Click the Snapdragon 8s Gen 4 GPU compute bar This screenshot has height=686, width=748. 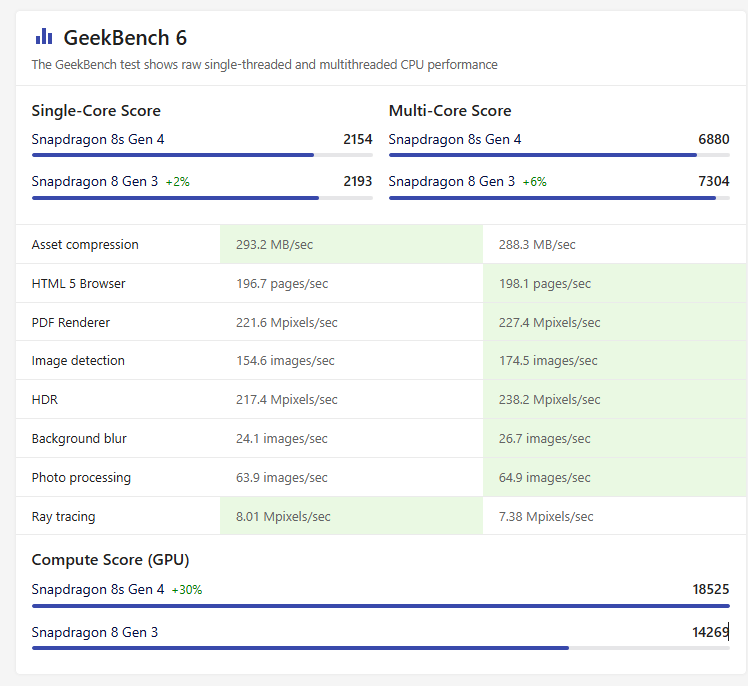(x=380, y=605)
